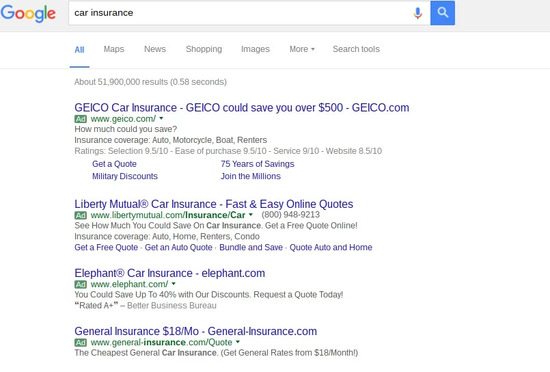550x372 pixels.
Task: Click the Google logo
Action: coord(28,13)
